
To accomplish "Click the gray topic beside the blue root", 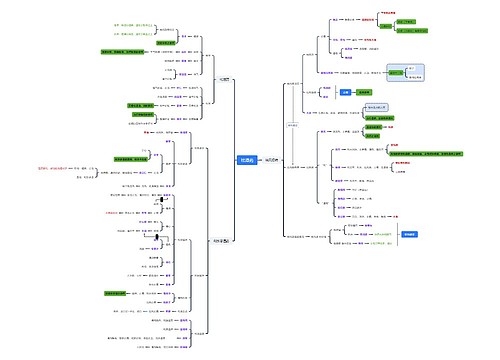I will 271,160.
